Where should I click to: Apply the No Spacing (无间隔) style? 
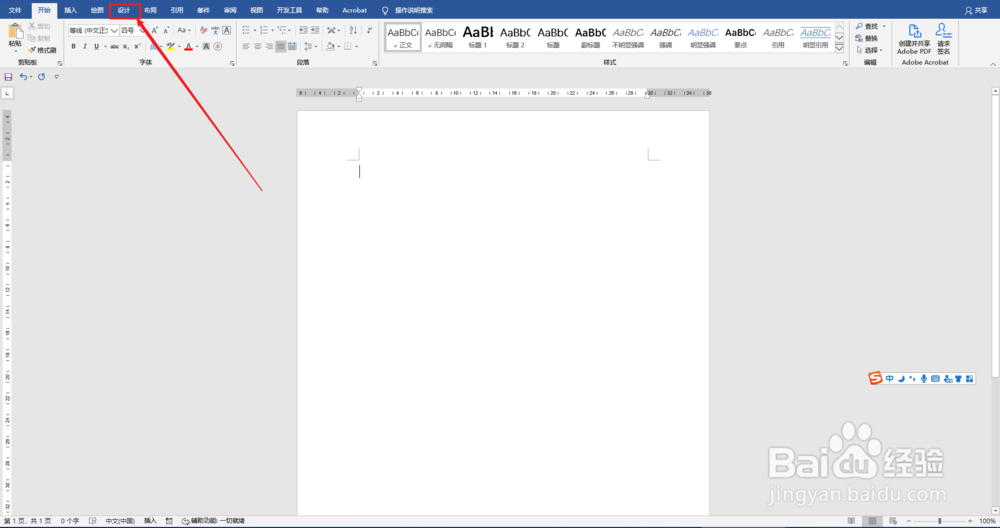pyautogui.click(x=440, y=38)
